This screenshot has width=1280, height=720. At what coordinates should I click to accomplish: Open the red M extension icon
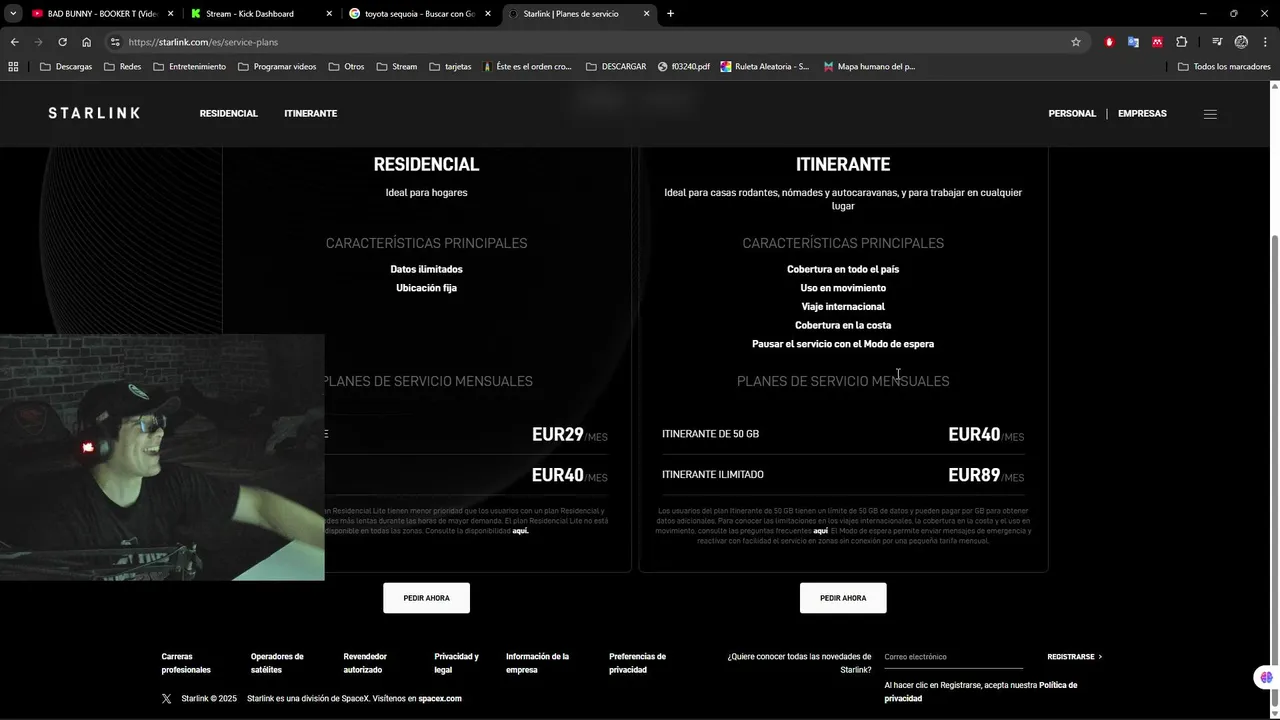click(x=1157, y=42)
